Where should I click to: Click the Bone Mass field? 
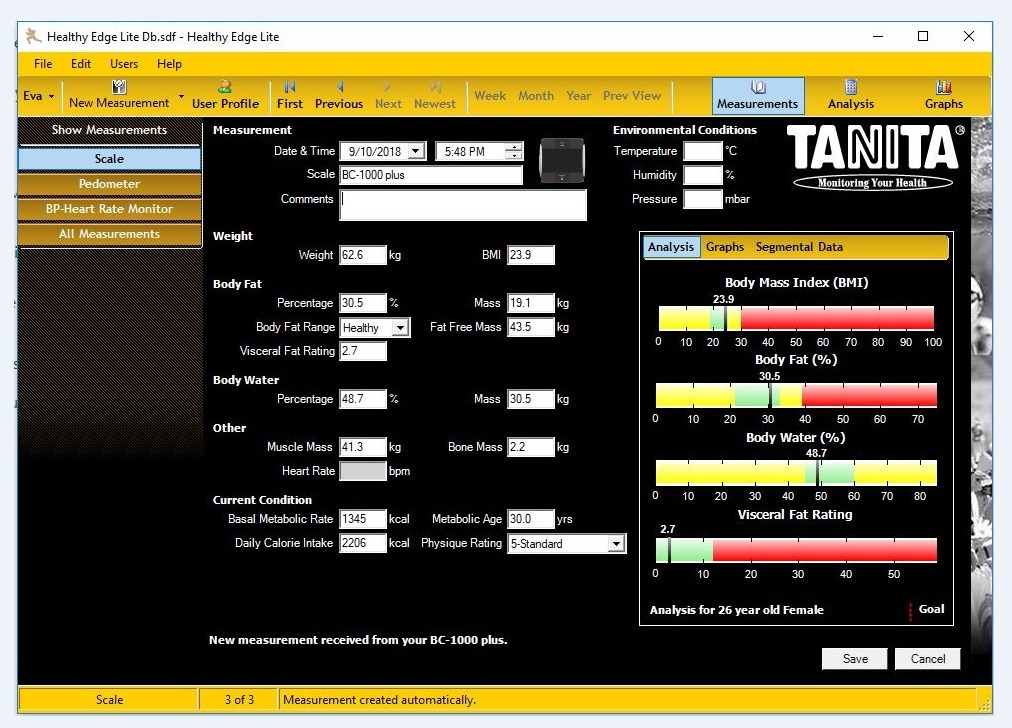click(531, 447)
